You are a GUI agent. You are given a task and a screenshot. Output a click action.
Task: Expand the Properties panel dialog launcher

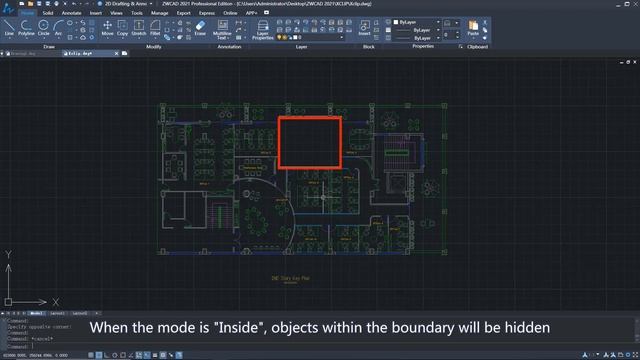point(460,47)
